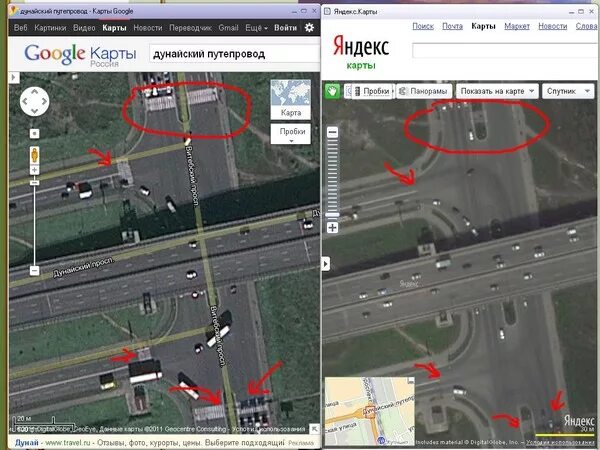Open Видео in the Google top bar
The image size is (600, 450).
click(84, 28)
